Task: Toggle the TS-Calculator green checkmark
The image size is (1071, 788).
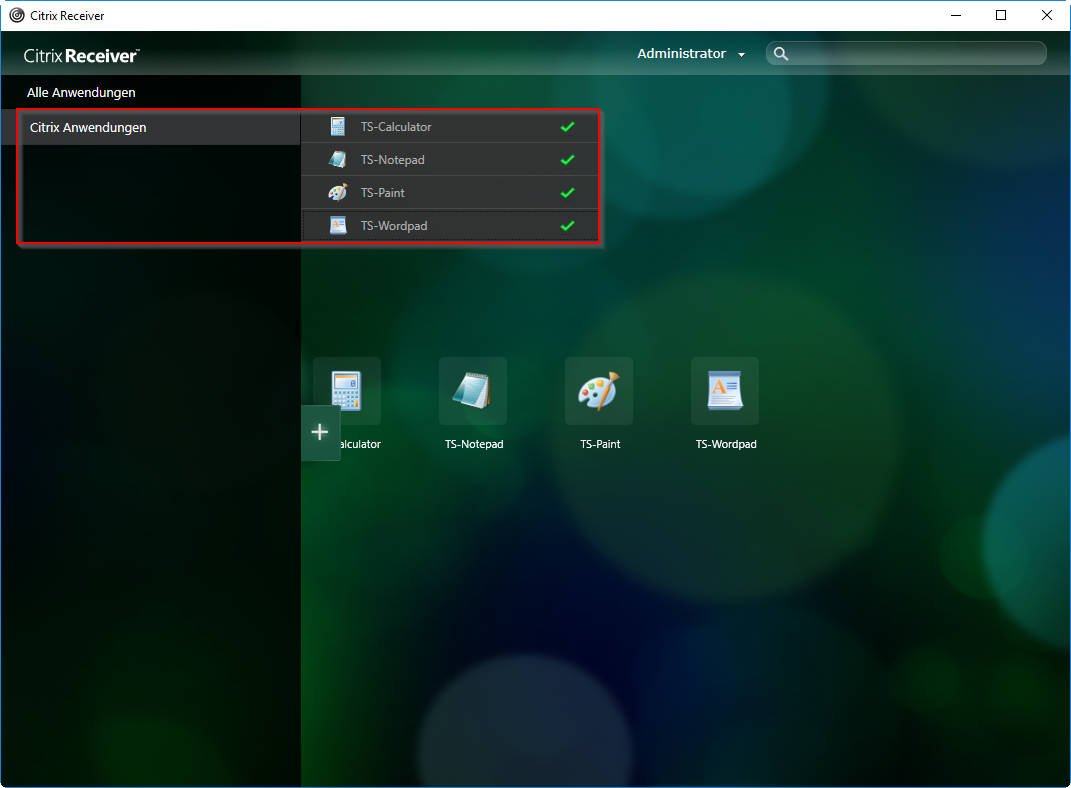Action: tap(568, 126)
